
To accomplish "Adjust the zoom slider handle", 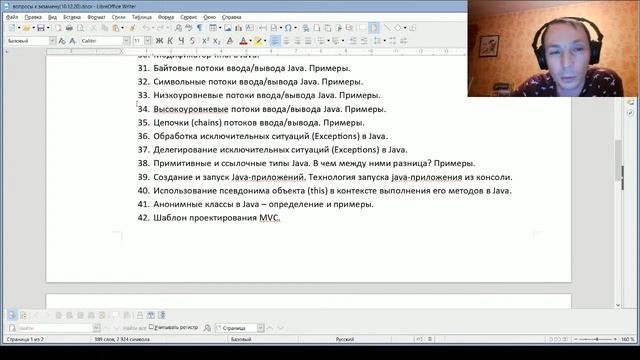I will point(597,339).
